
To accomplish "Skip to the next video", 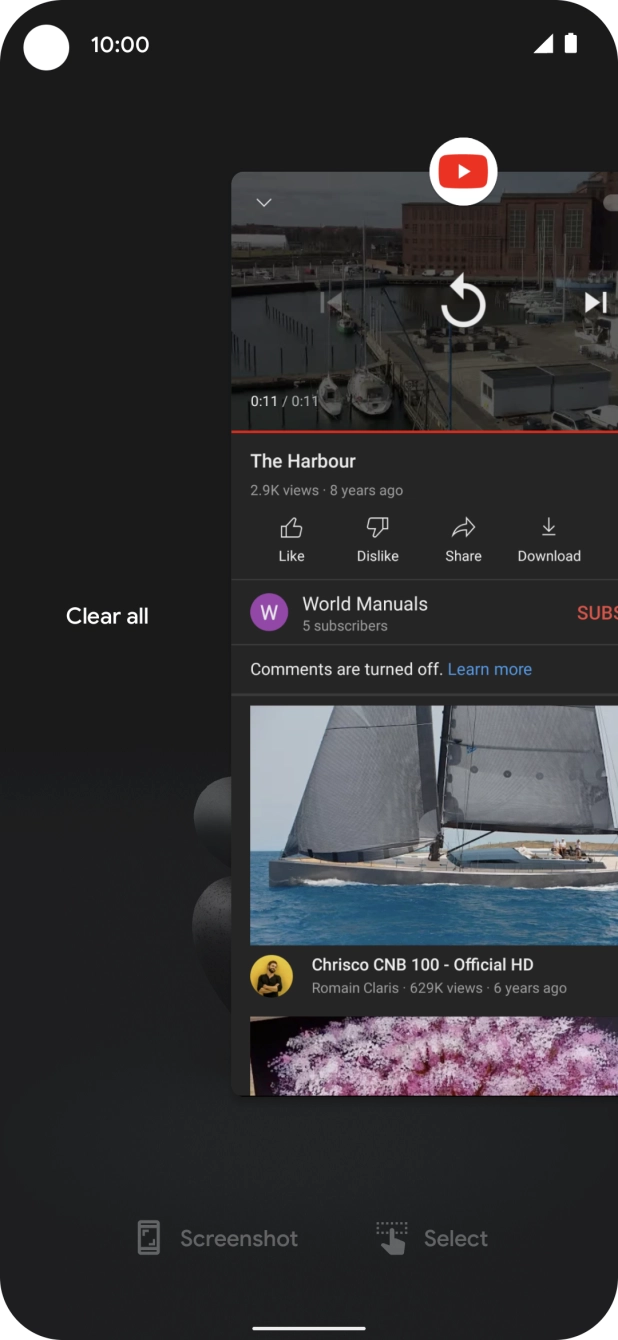I will tap(596, 302).
